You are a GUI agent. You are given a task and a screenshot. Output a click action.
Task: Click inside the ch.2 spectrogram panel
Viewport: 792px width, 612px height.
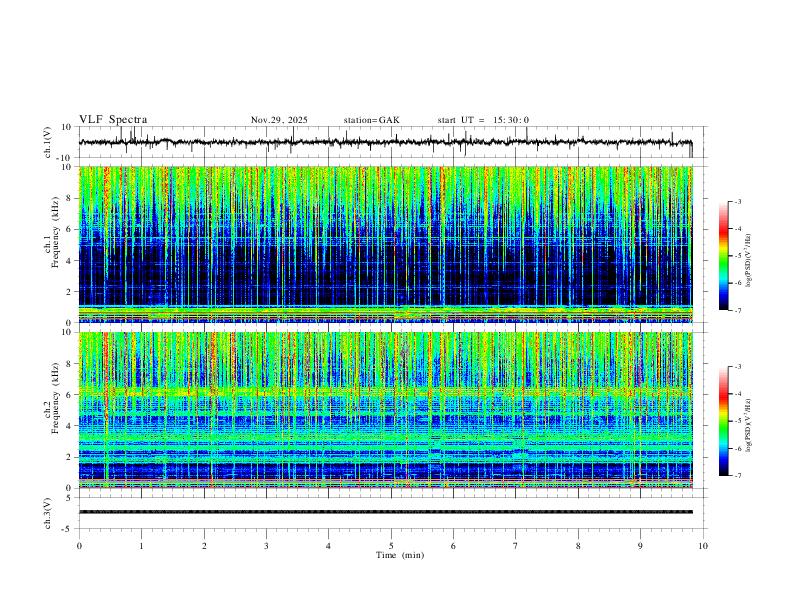pyautogui.click(x=386, y=410)
